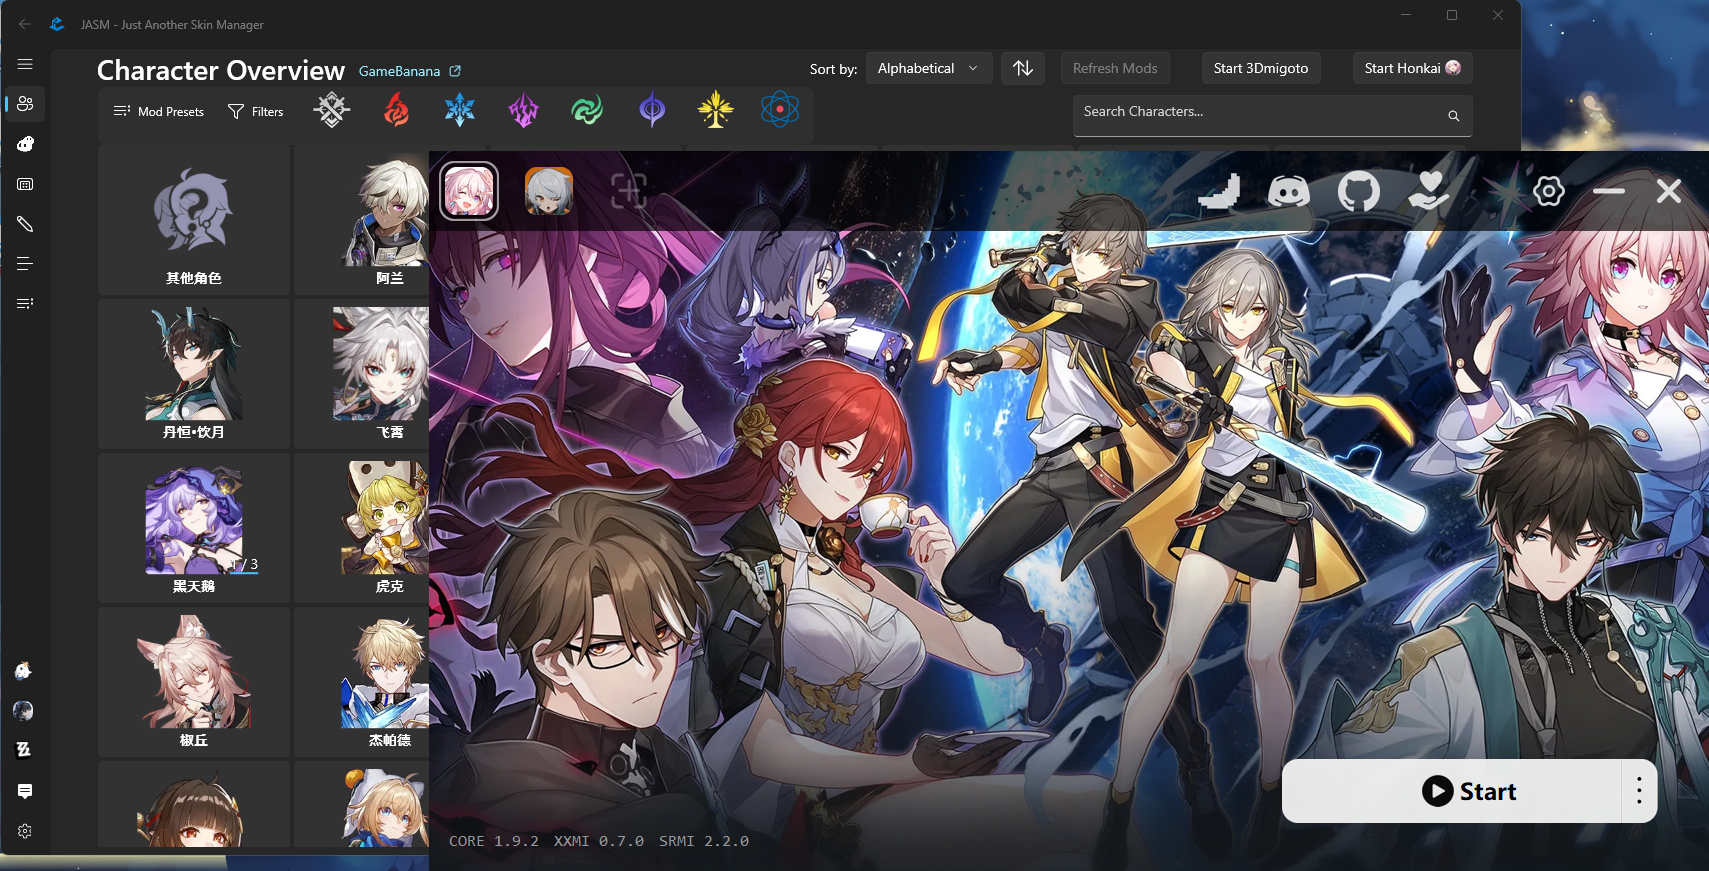Filter by the green Wind element icon
1709x871 pixels.
coord(587,110)
